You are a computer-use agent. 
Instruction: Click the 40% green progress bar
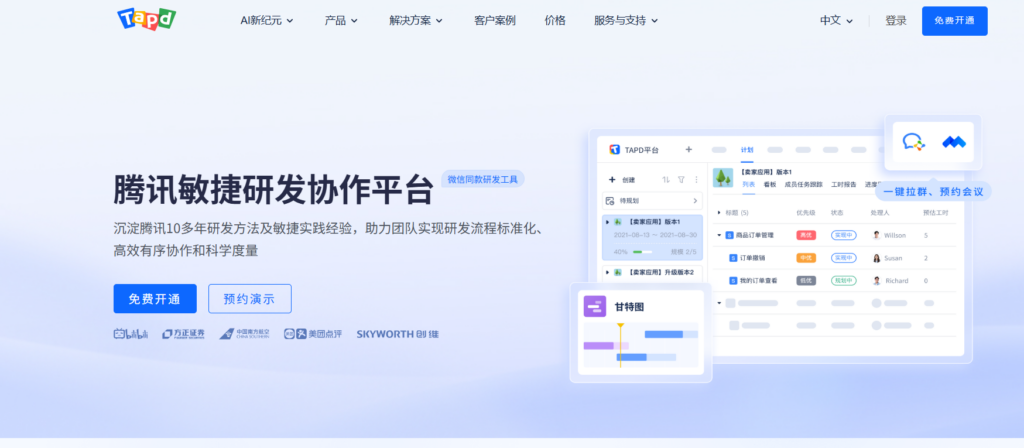[x=642, y=252]
